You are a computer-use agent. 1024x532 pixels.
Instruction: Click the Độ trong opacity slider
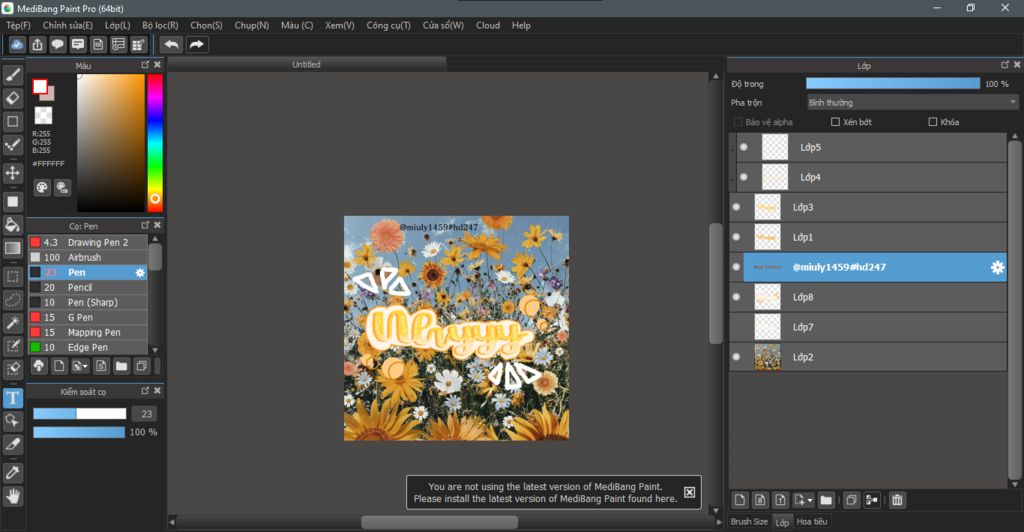893,84
